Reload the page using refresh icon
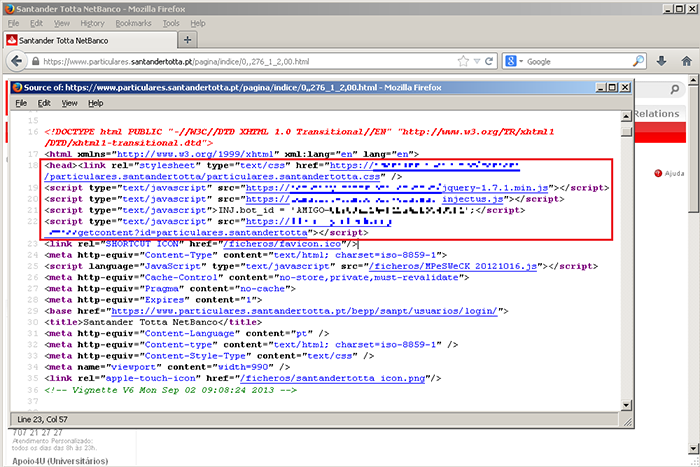The image size is (700, 467). coord(489,61)
